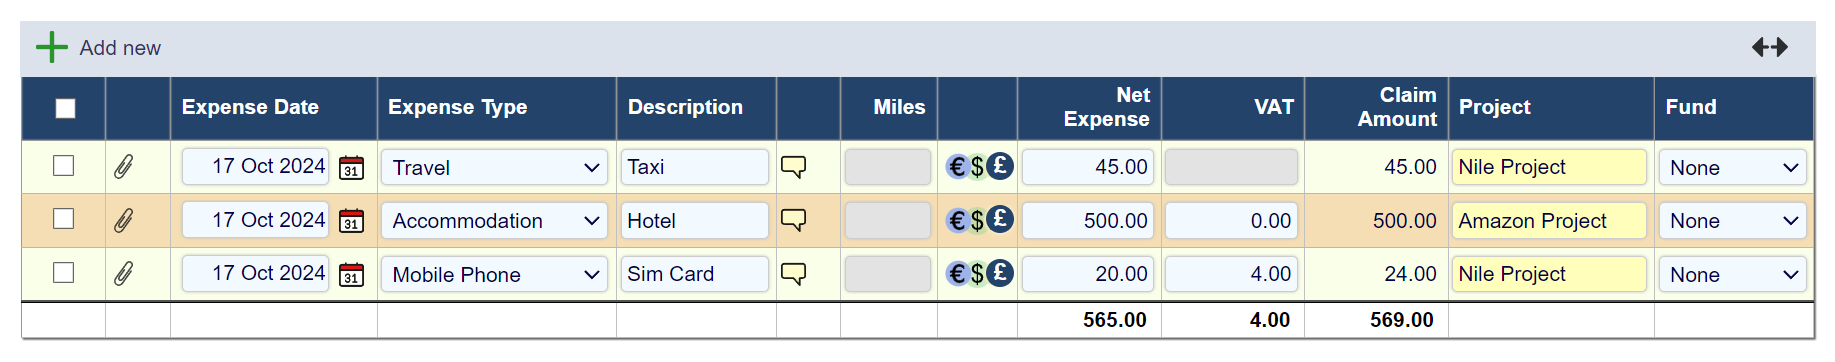The image size is (1835, 362).
Task: Open attachment paperclip for the Taxi row
Action: tap(123, 166)
